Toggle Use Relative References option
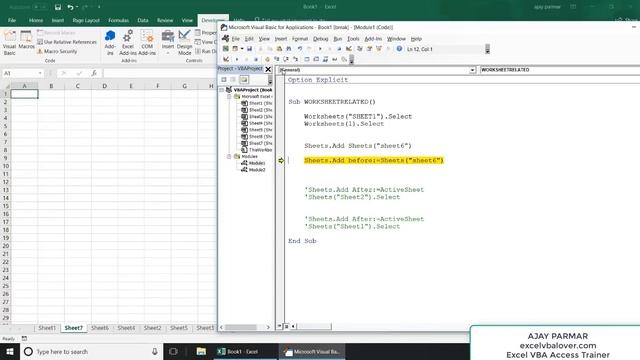Screen dimensions: 640x360 click(67, 42)
